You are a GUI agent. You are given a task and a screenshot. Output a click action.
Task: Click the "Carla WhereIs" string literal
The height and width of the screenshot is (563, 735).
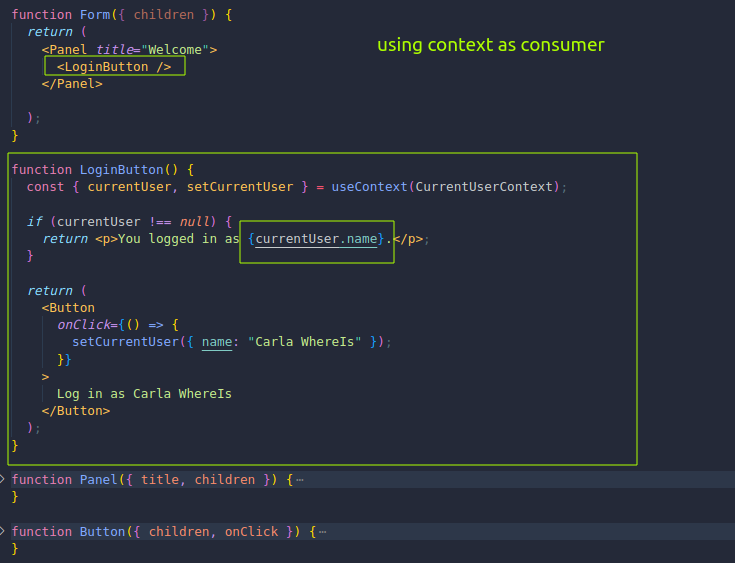(x=305, y=342)
